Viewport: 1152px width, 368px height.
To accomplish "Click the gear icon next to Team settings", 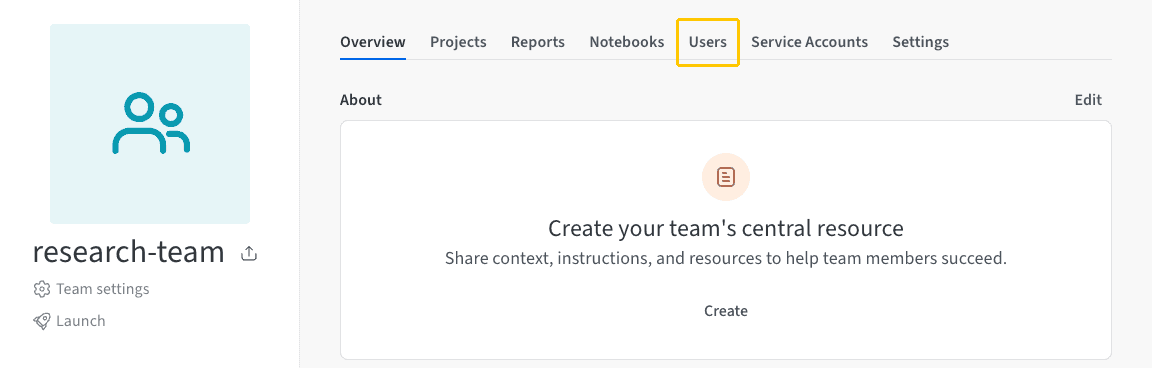I will click(42, 289).
